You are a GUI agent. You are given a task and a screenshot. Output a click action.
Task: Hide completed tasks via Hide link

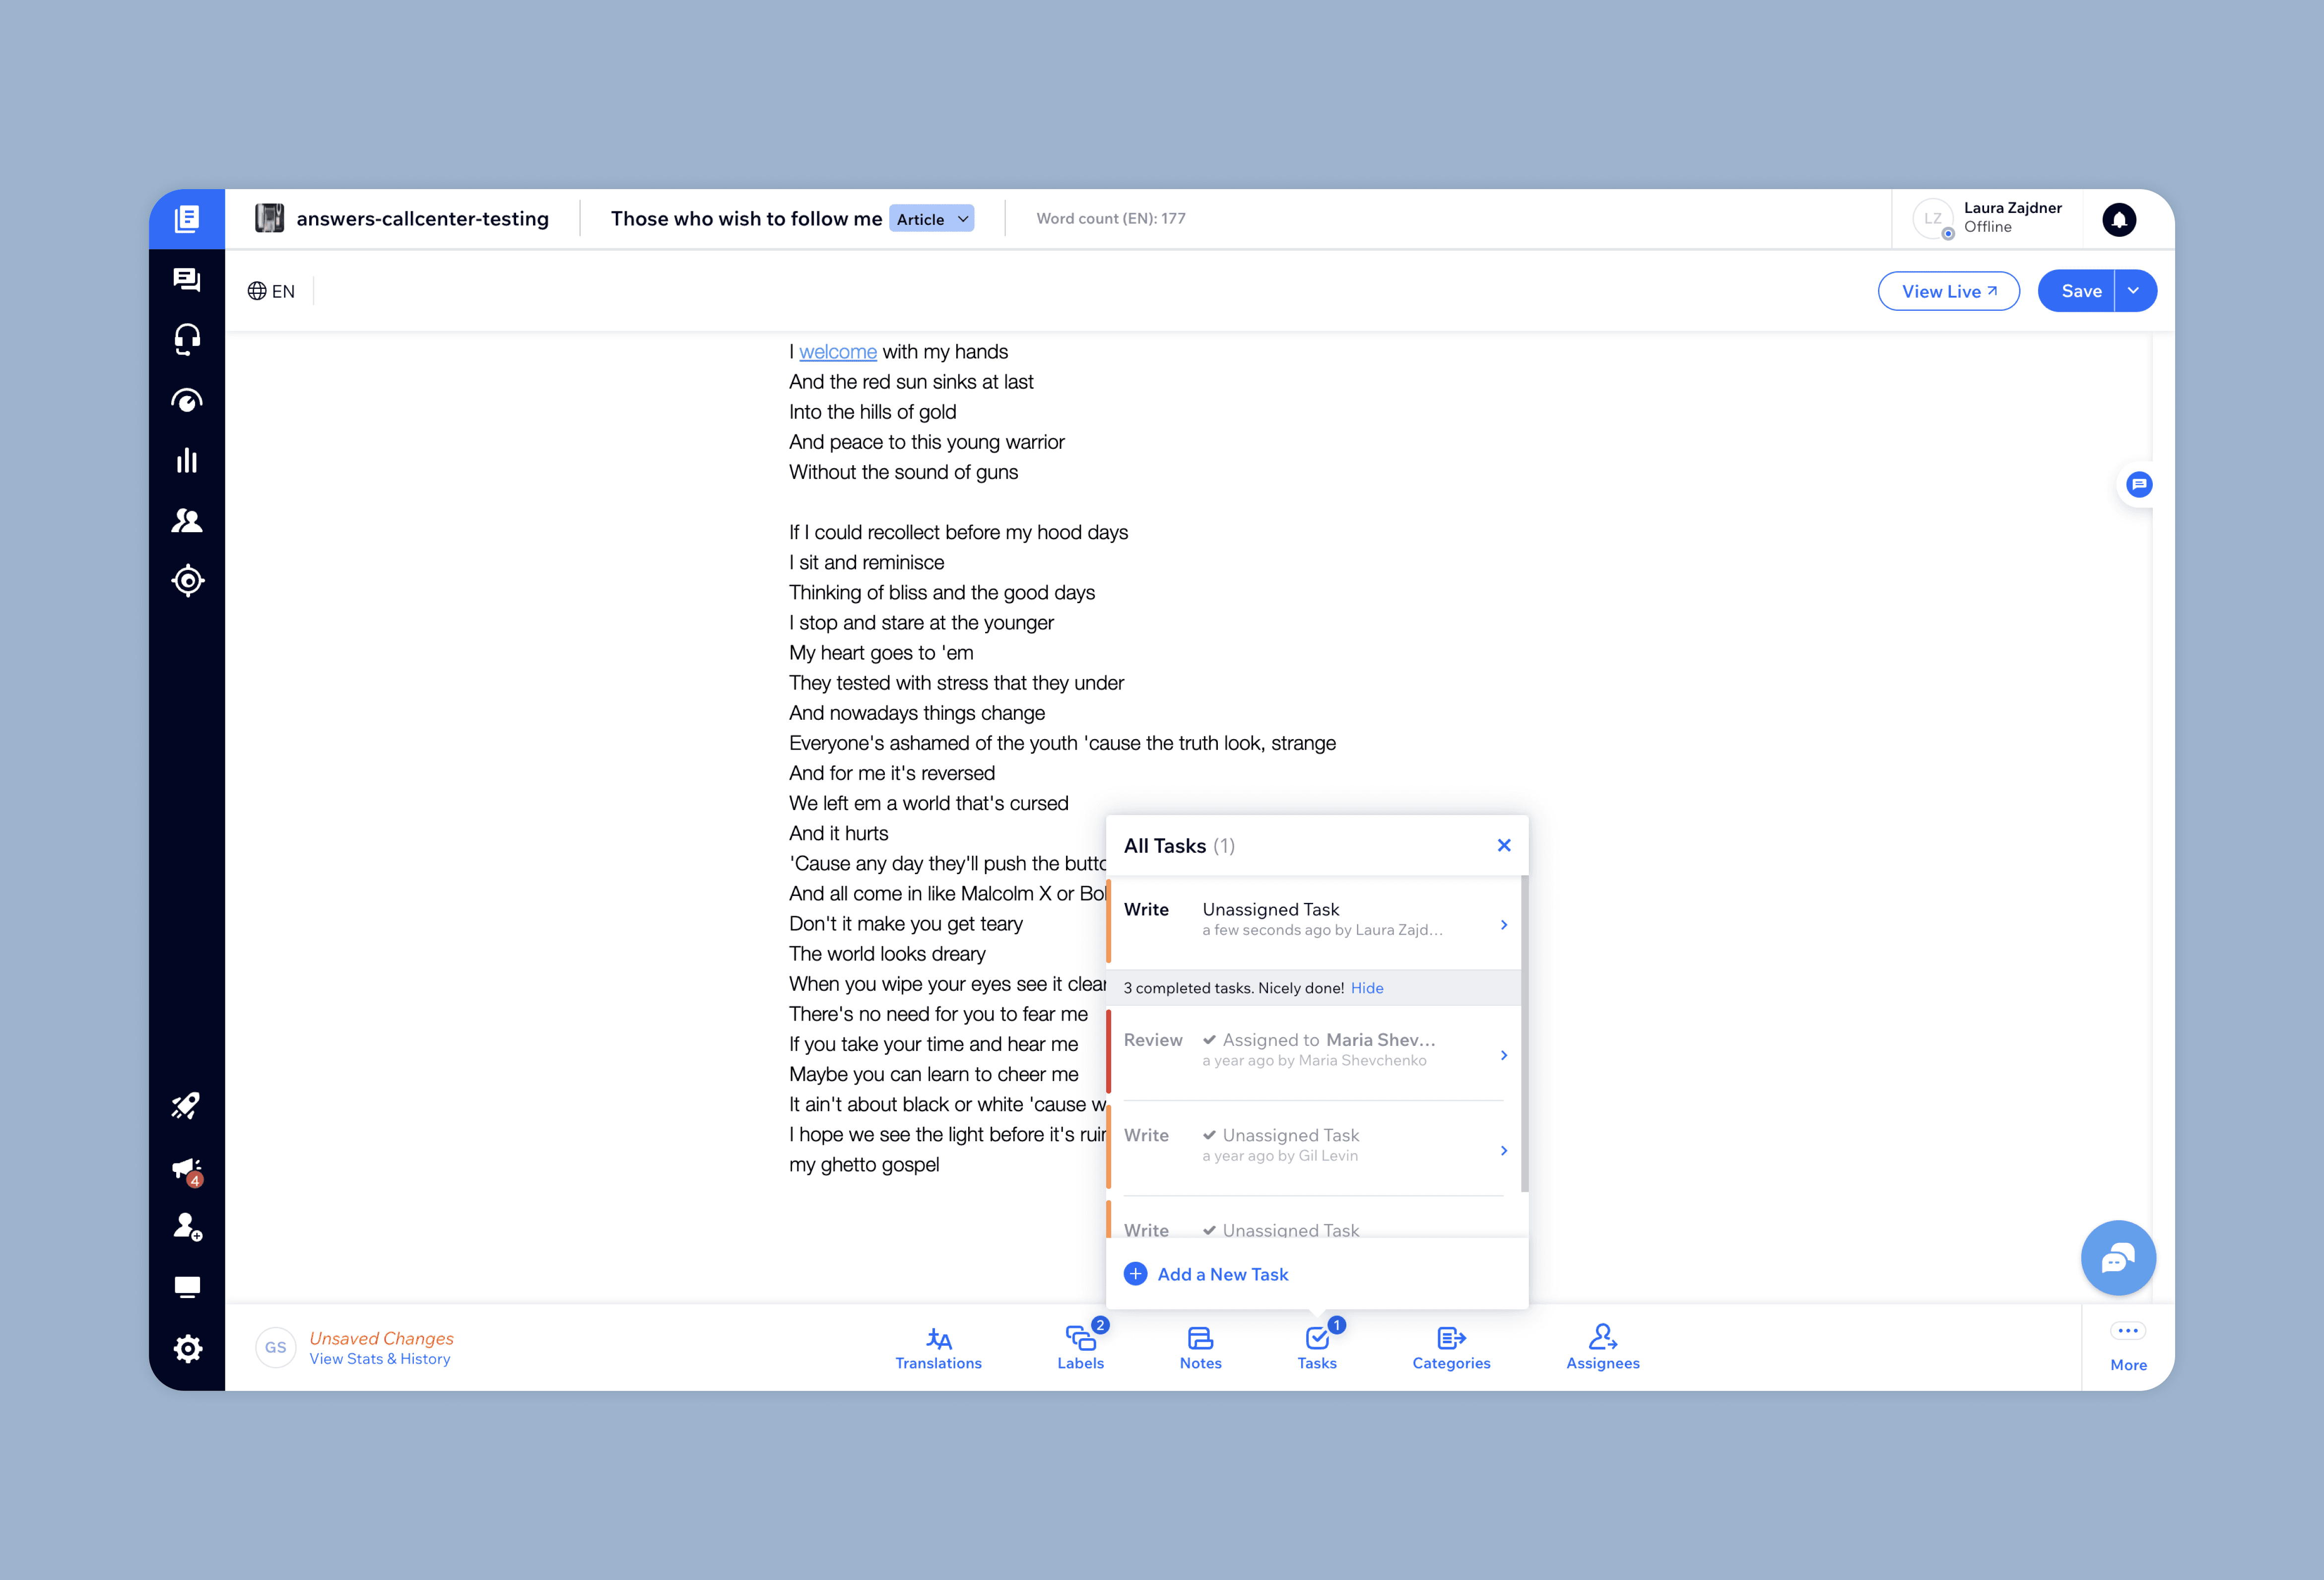pyautogui.click(x=1366, y=988)
